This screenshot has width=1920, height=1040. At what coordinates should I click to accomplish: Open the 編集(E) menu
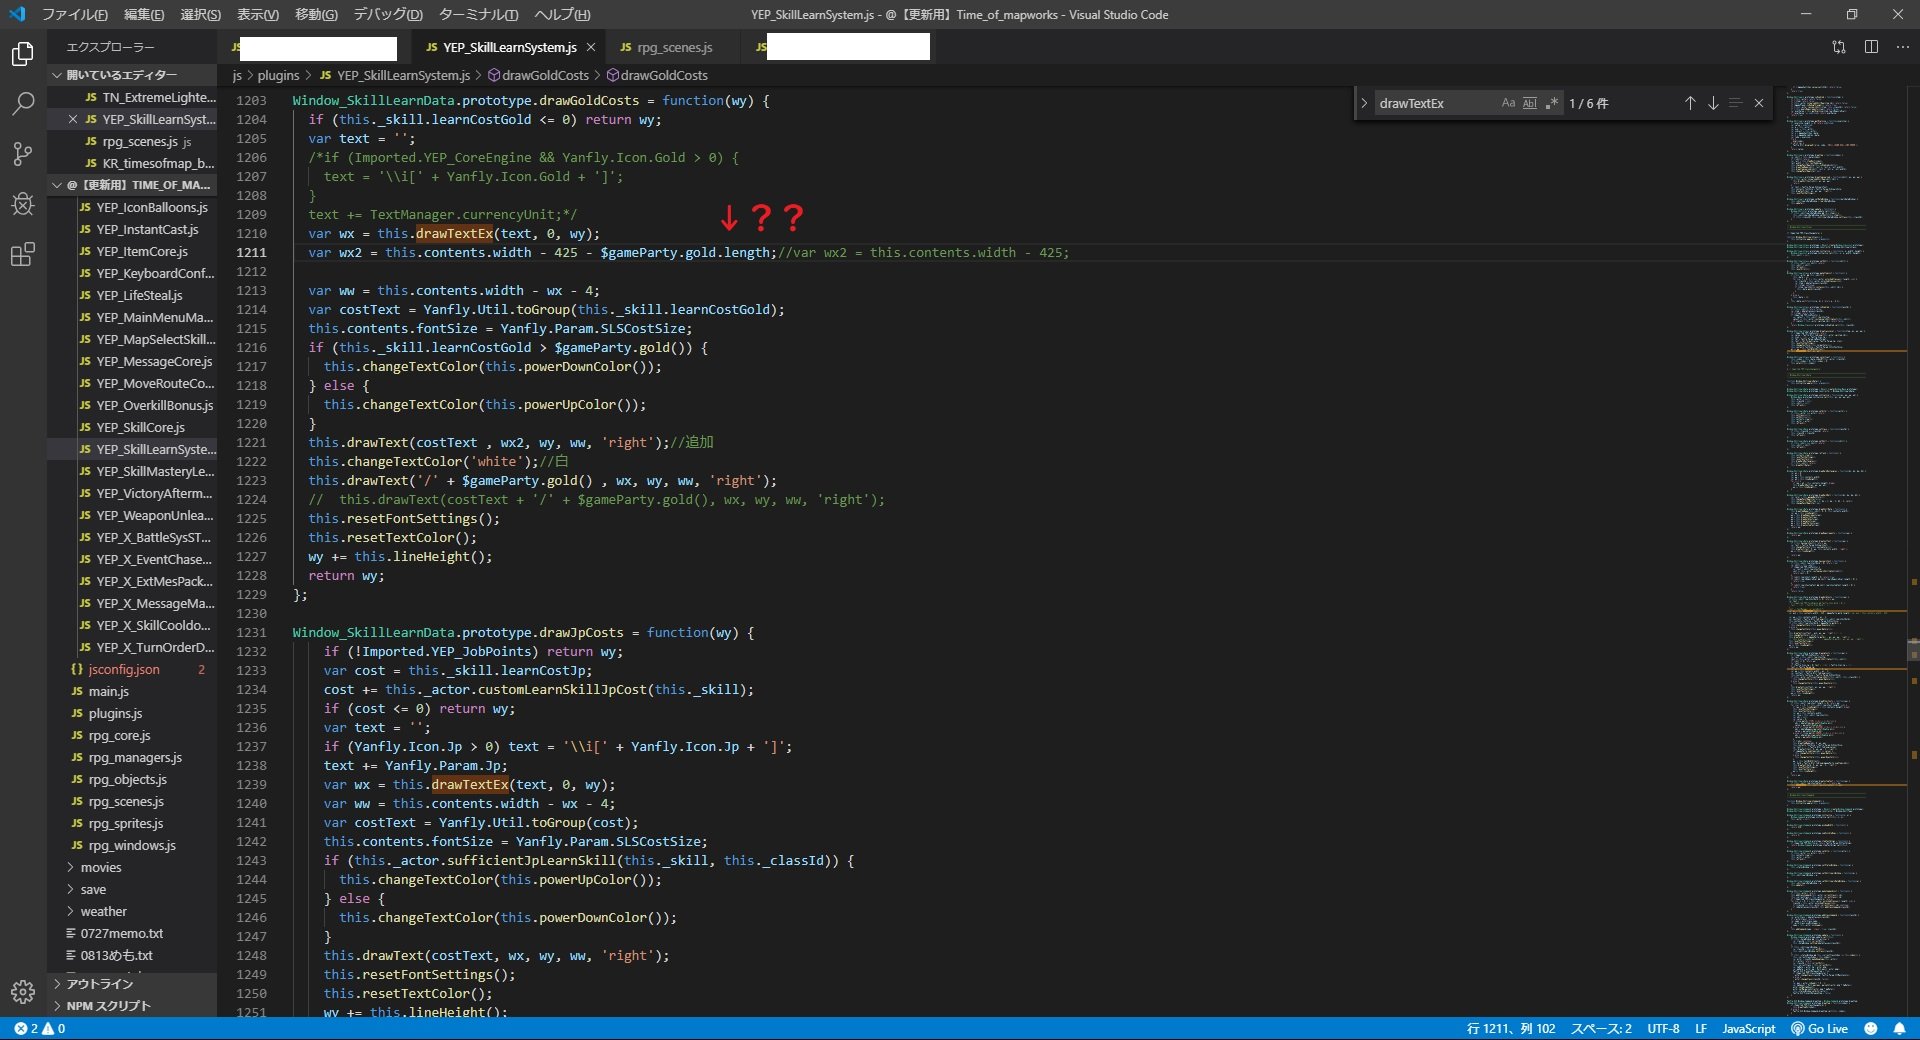click(144, 14)
